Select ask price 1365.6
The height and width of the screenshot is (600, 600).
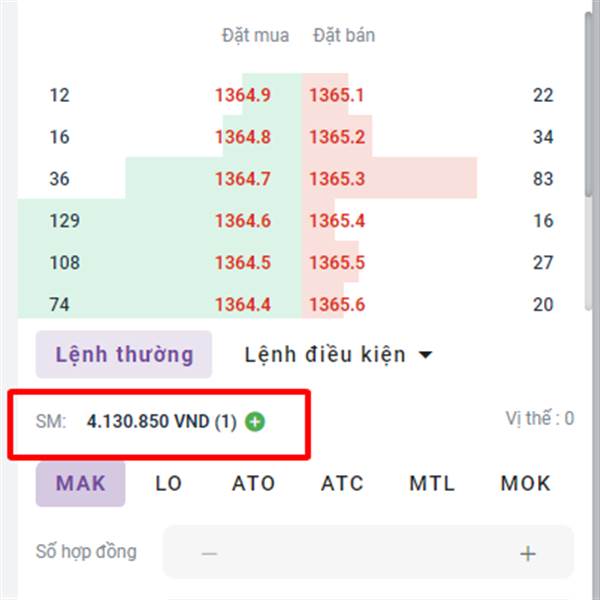coord(337,305)
